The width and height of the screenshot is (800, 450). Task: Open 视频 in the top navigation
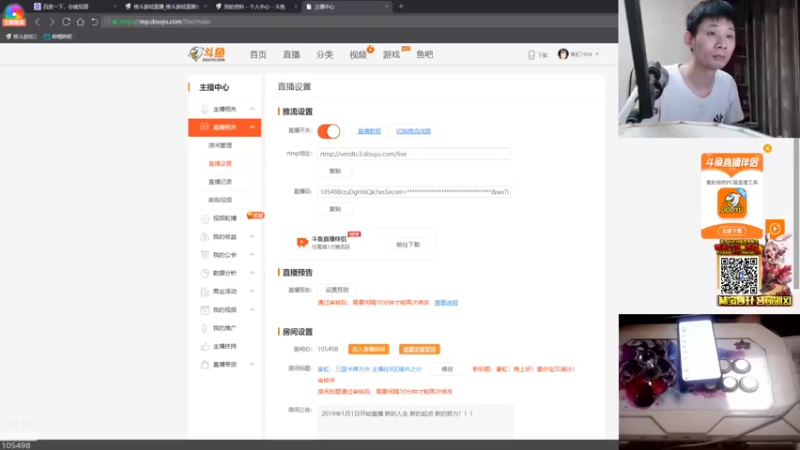pyautogui.click(x=358, y=55)
